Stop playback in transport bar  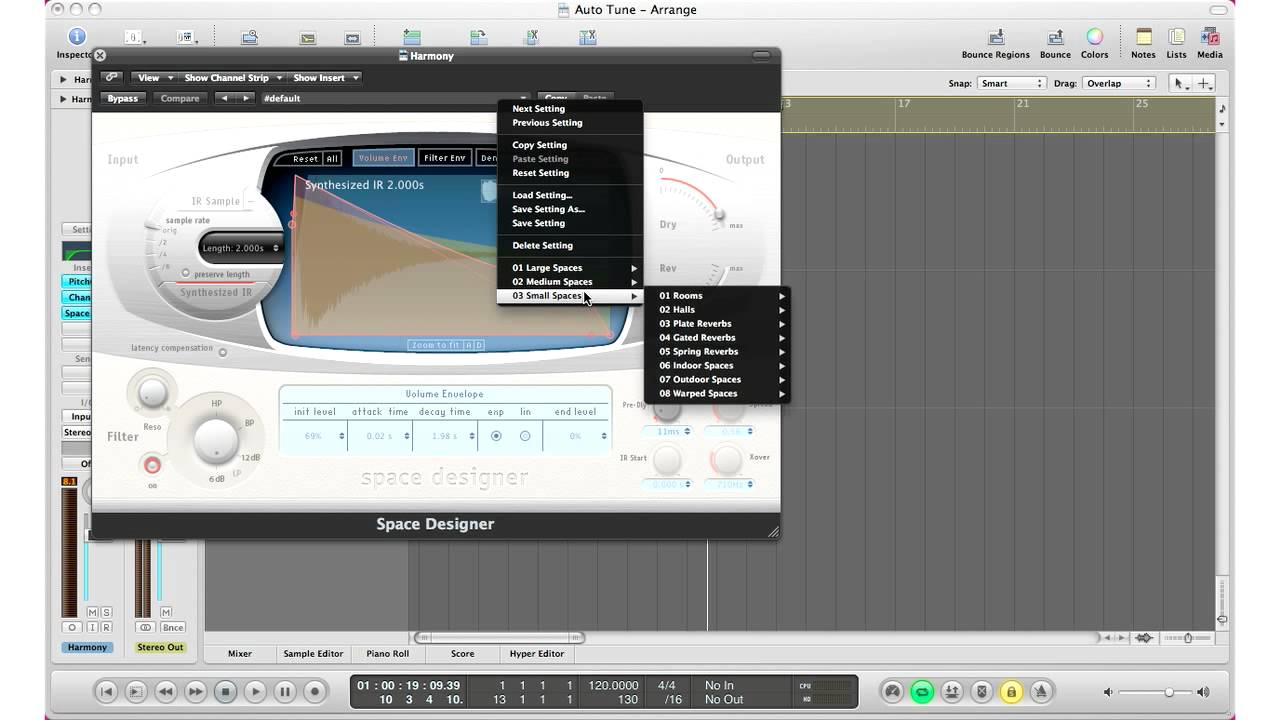[225, 691]
